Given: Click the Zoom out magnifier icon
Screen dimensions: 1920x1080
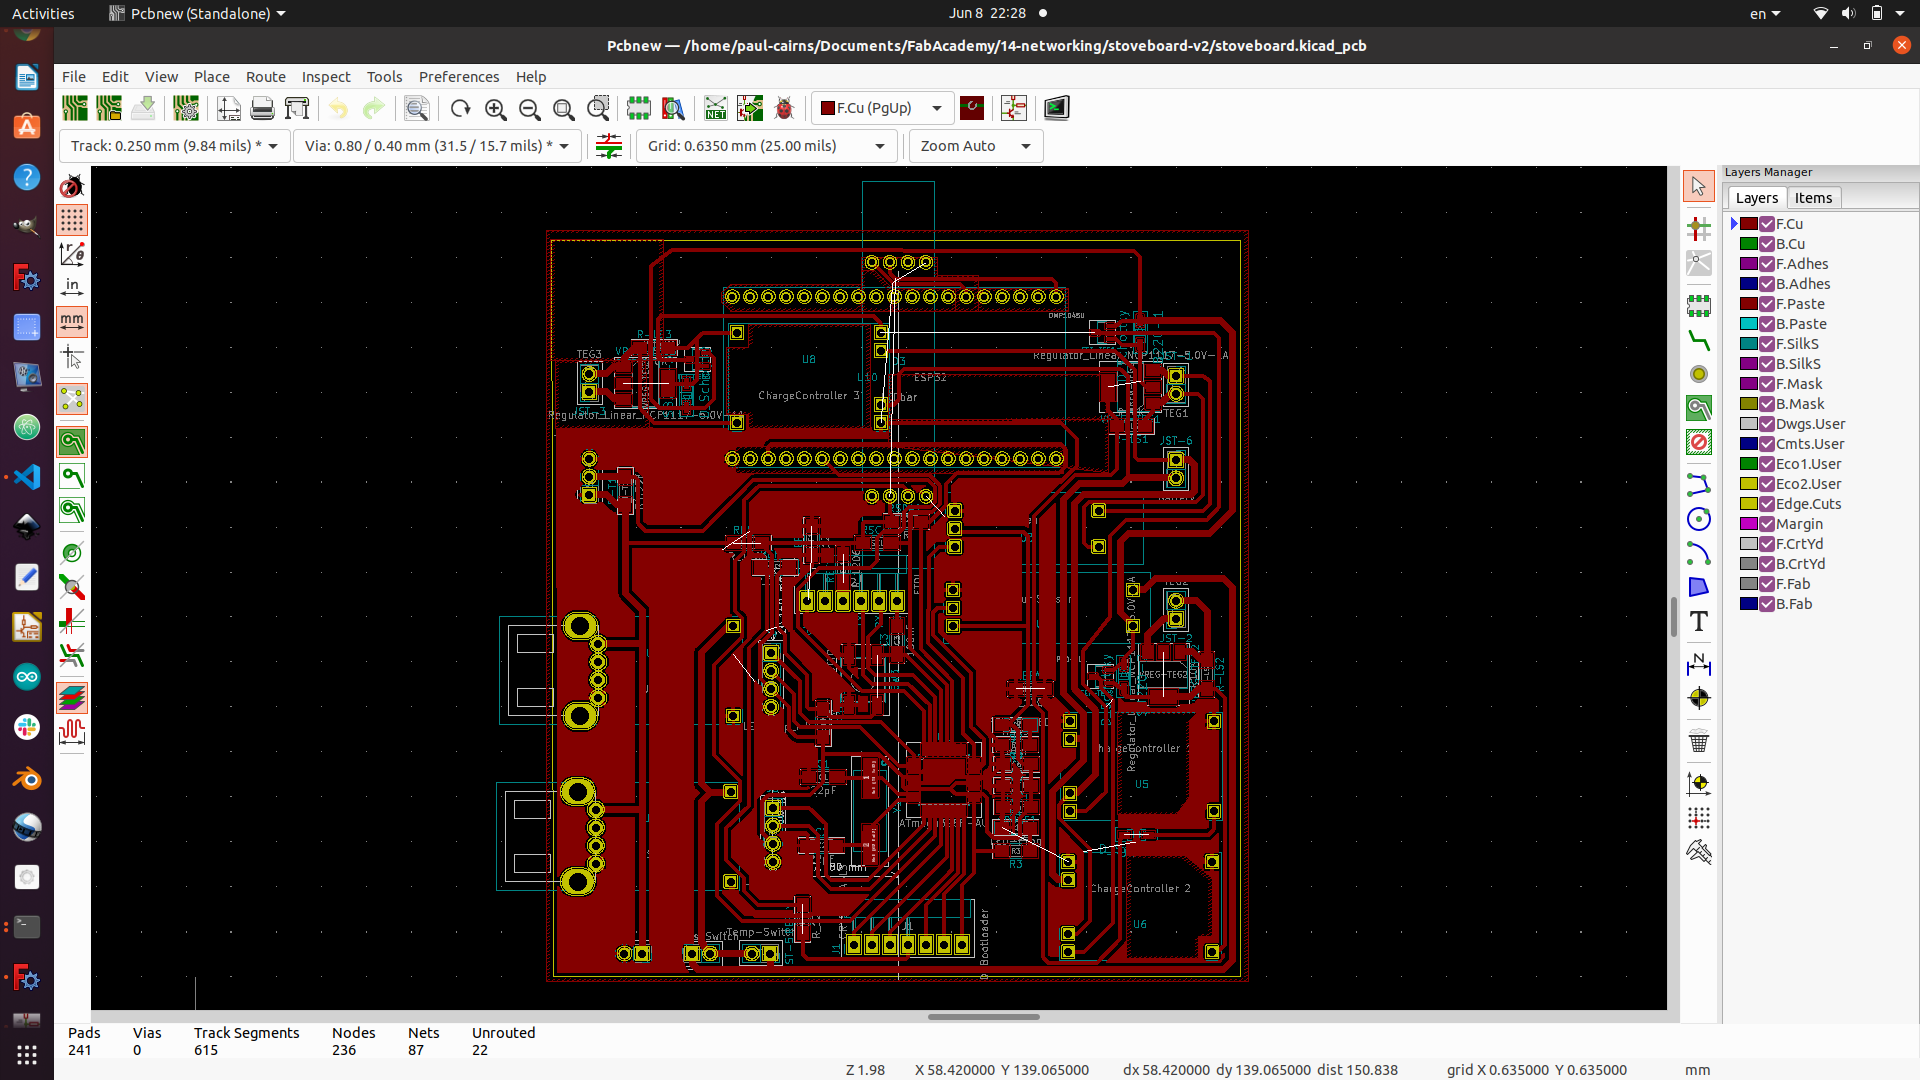Looking at the screenshot, I should pos(529,108).
